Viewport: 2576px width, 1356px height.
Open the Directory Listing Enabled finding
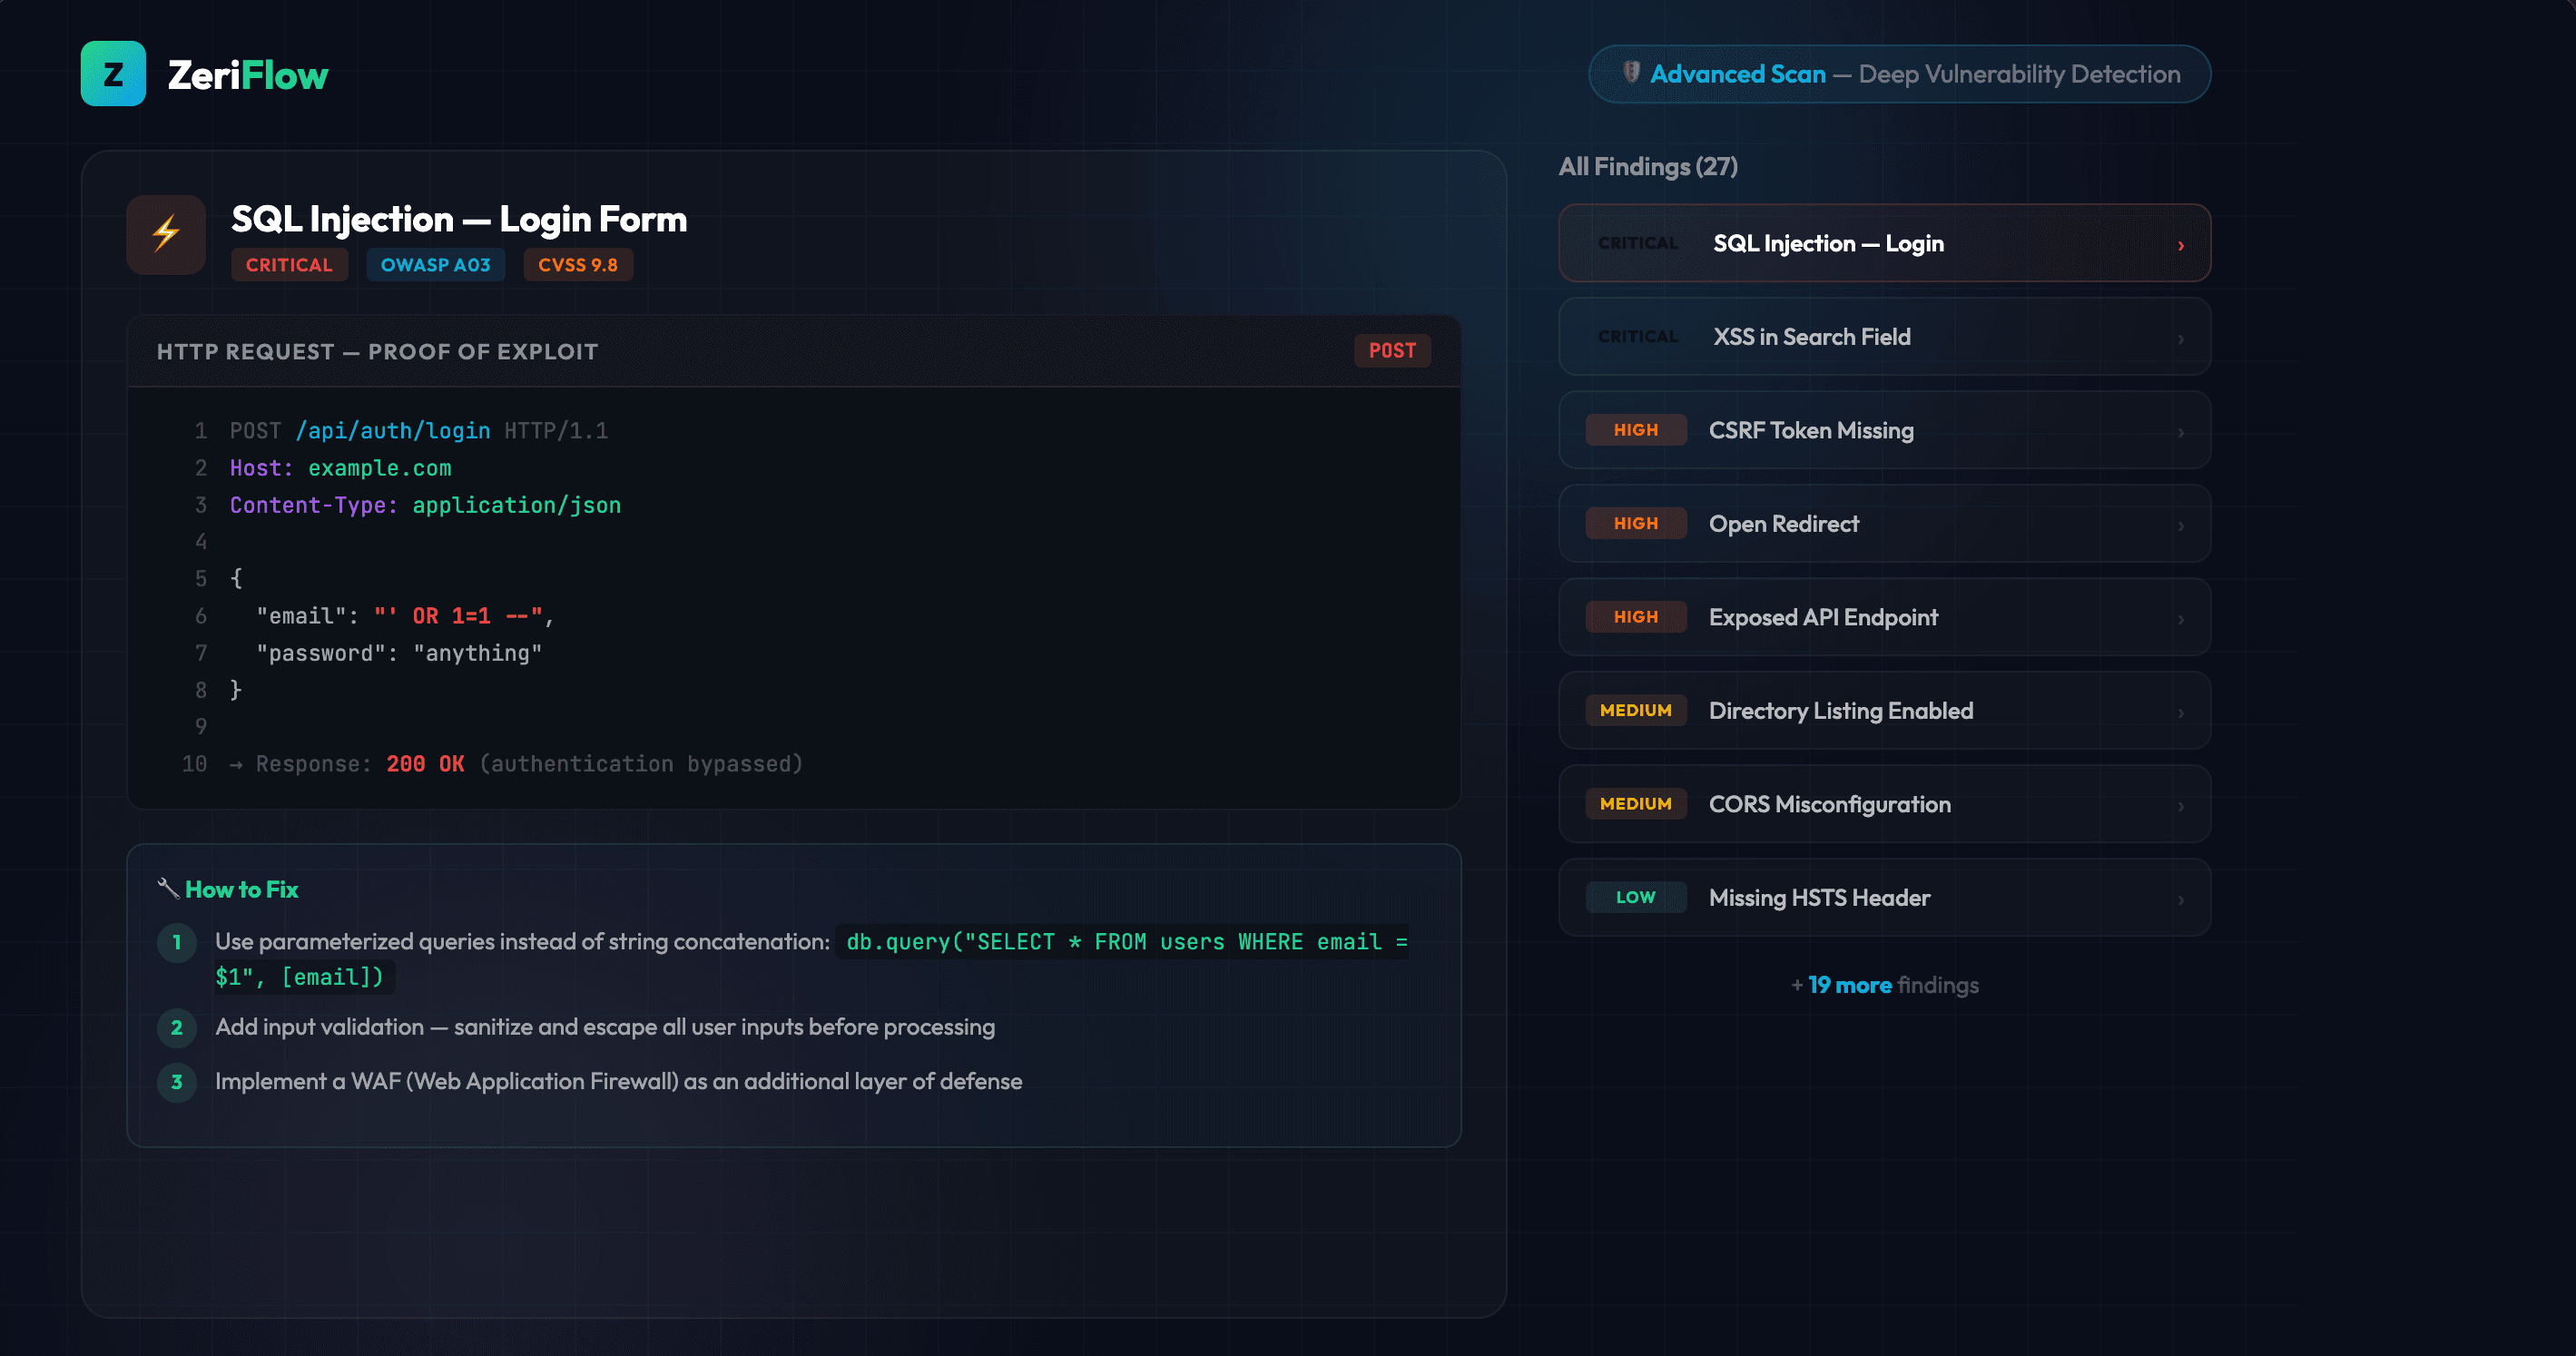tap(1884, 710)
